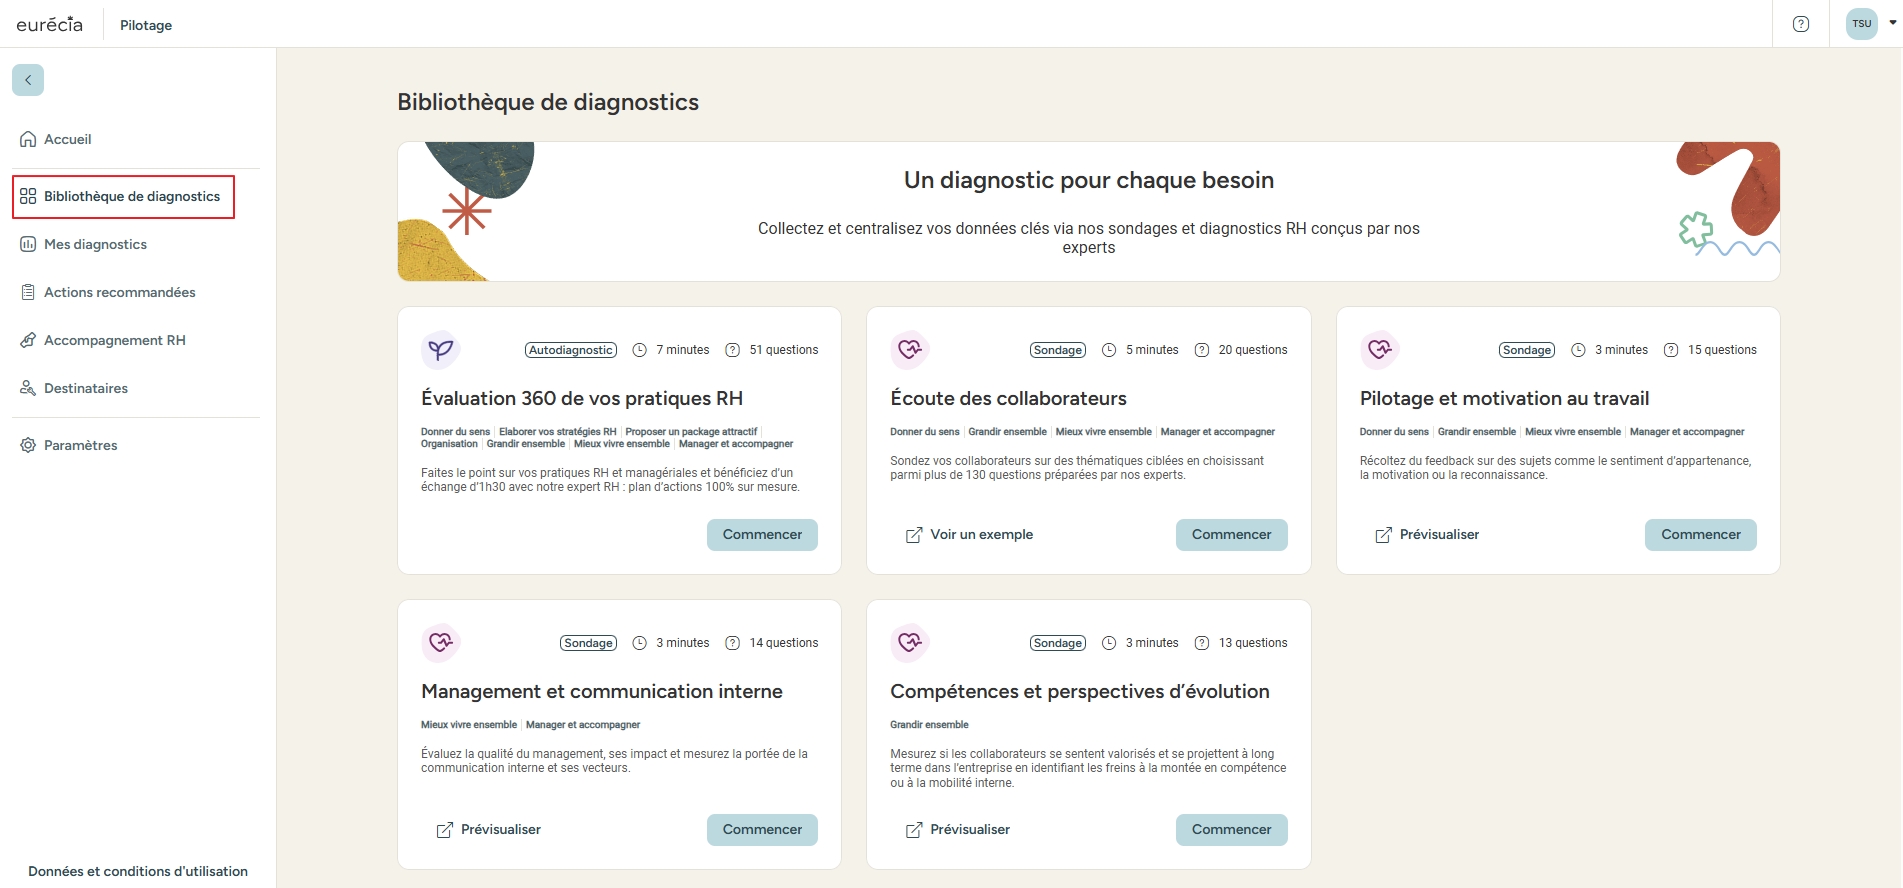Click the Destinataires people icon
This screenshot has height=888, width=1903.
pyautogui.click(x=28, y=388)
